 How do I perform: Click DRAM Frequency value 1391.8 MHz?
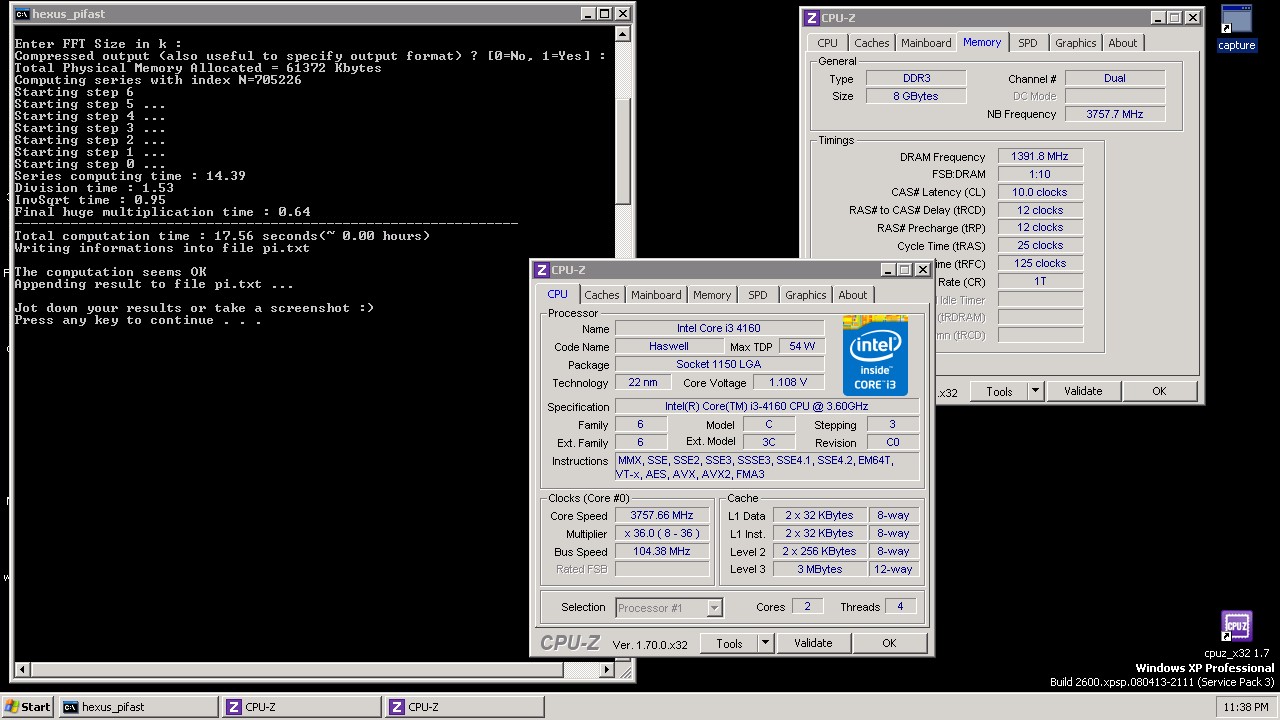point(1040,157)
